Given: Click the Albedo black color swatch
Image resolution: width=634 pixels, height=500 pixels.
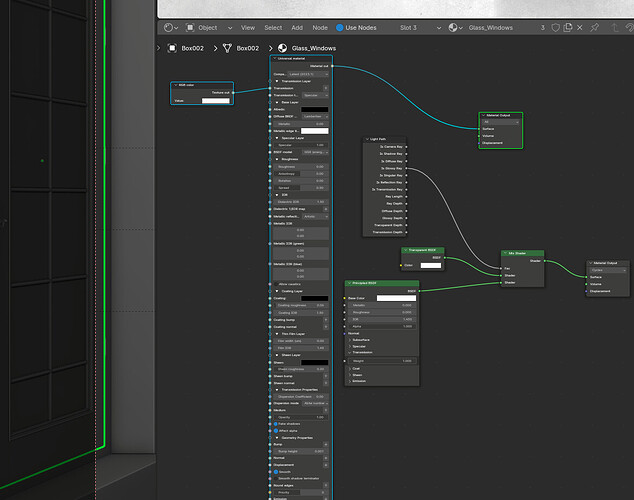Looking at the screenshot, I should click(315, 110).
